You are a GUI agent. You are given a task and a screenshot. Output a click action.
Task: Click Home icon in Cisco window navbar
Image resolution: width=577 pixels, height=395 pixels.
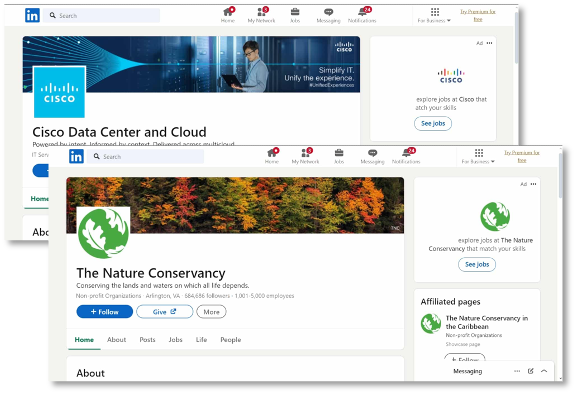click(228, 15)
